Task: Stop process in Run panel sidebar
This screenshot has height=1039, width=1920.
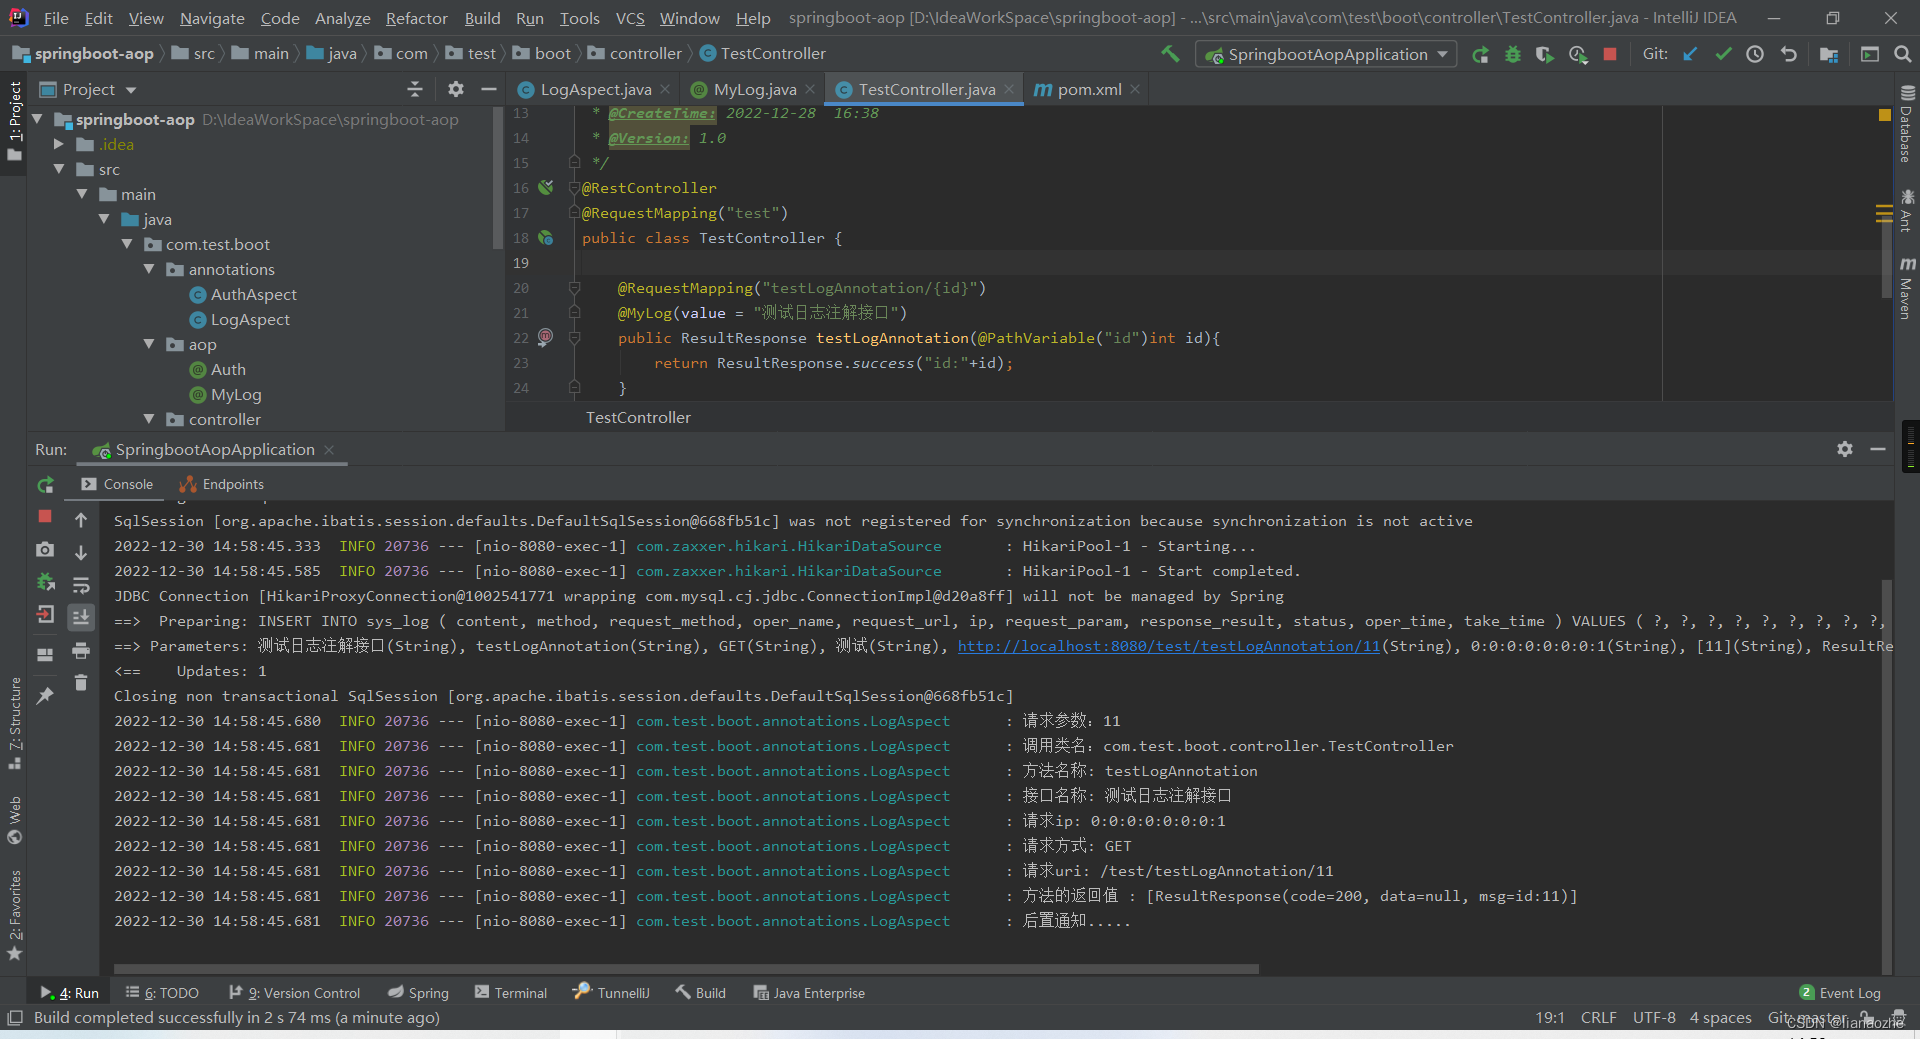Action: (x=45, y=516)
